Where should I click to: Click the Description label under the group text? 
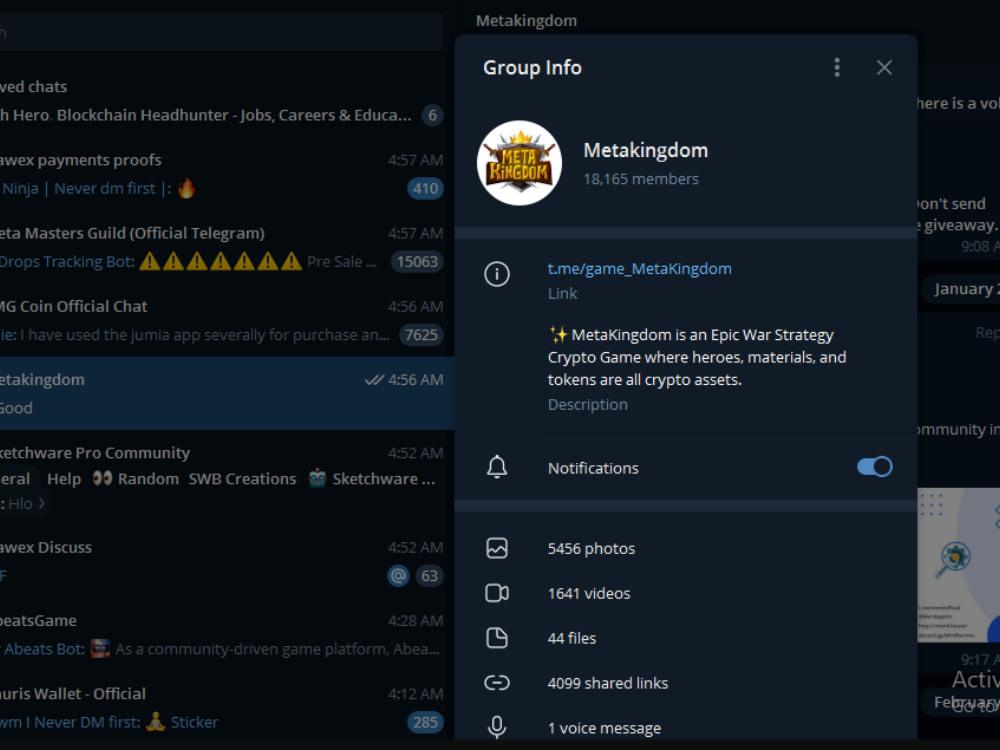click(x=587, y=404)
